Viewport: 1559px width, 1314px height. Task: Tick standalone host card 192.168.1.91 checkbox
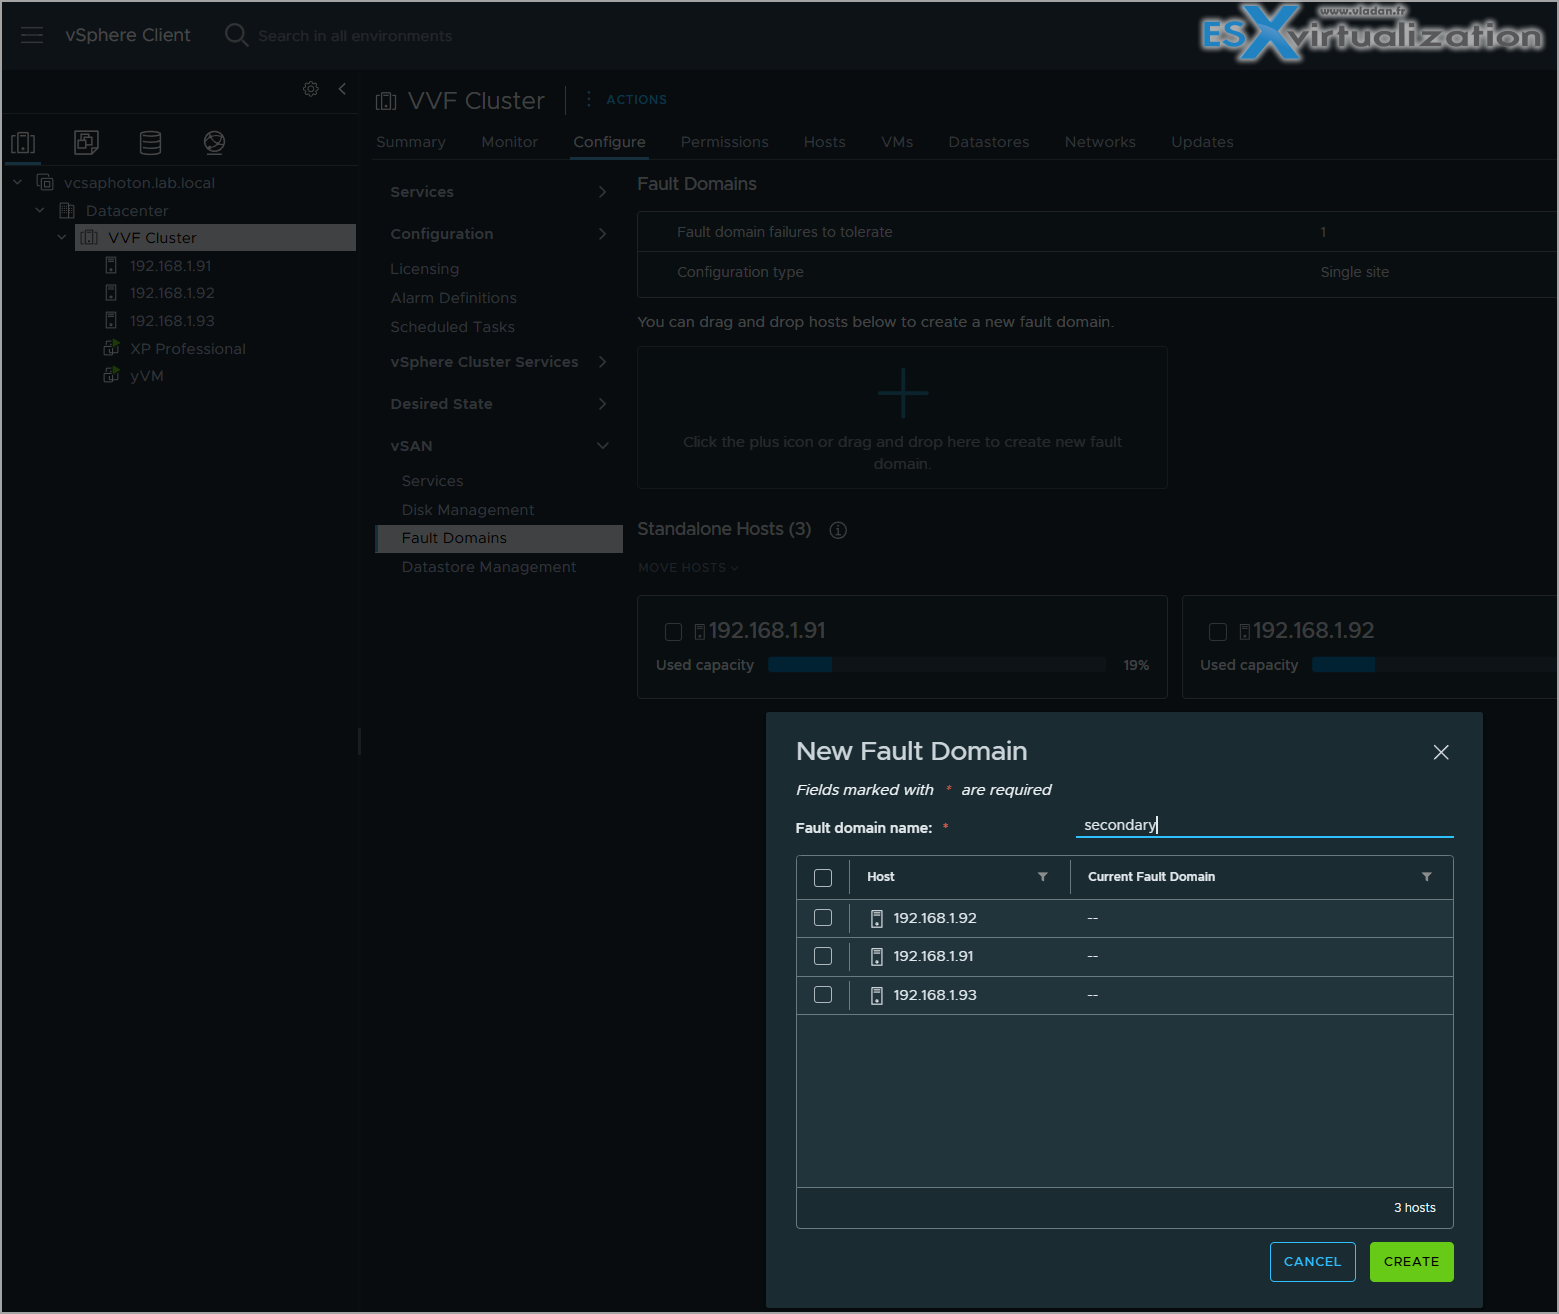673,632
